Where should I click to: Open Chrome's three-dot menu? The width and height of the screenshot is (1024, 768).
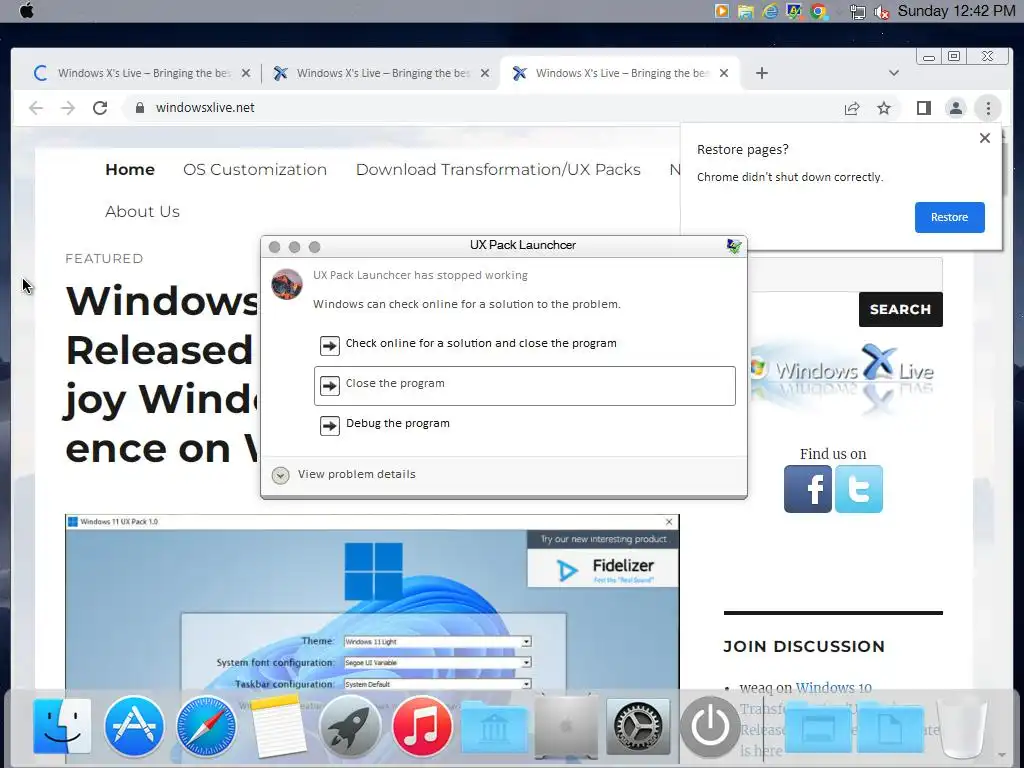(x=988, y=108)
